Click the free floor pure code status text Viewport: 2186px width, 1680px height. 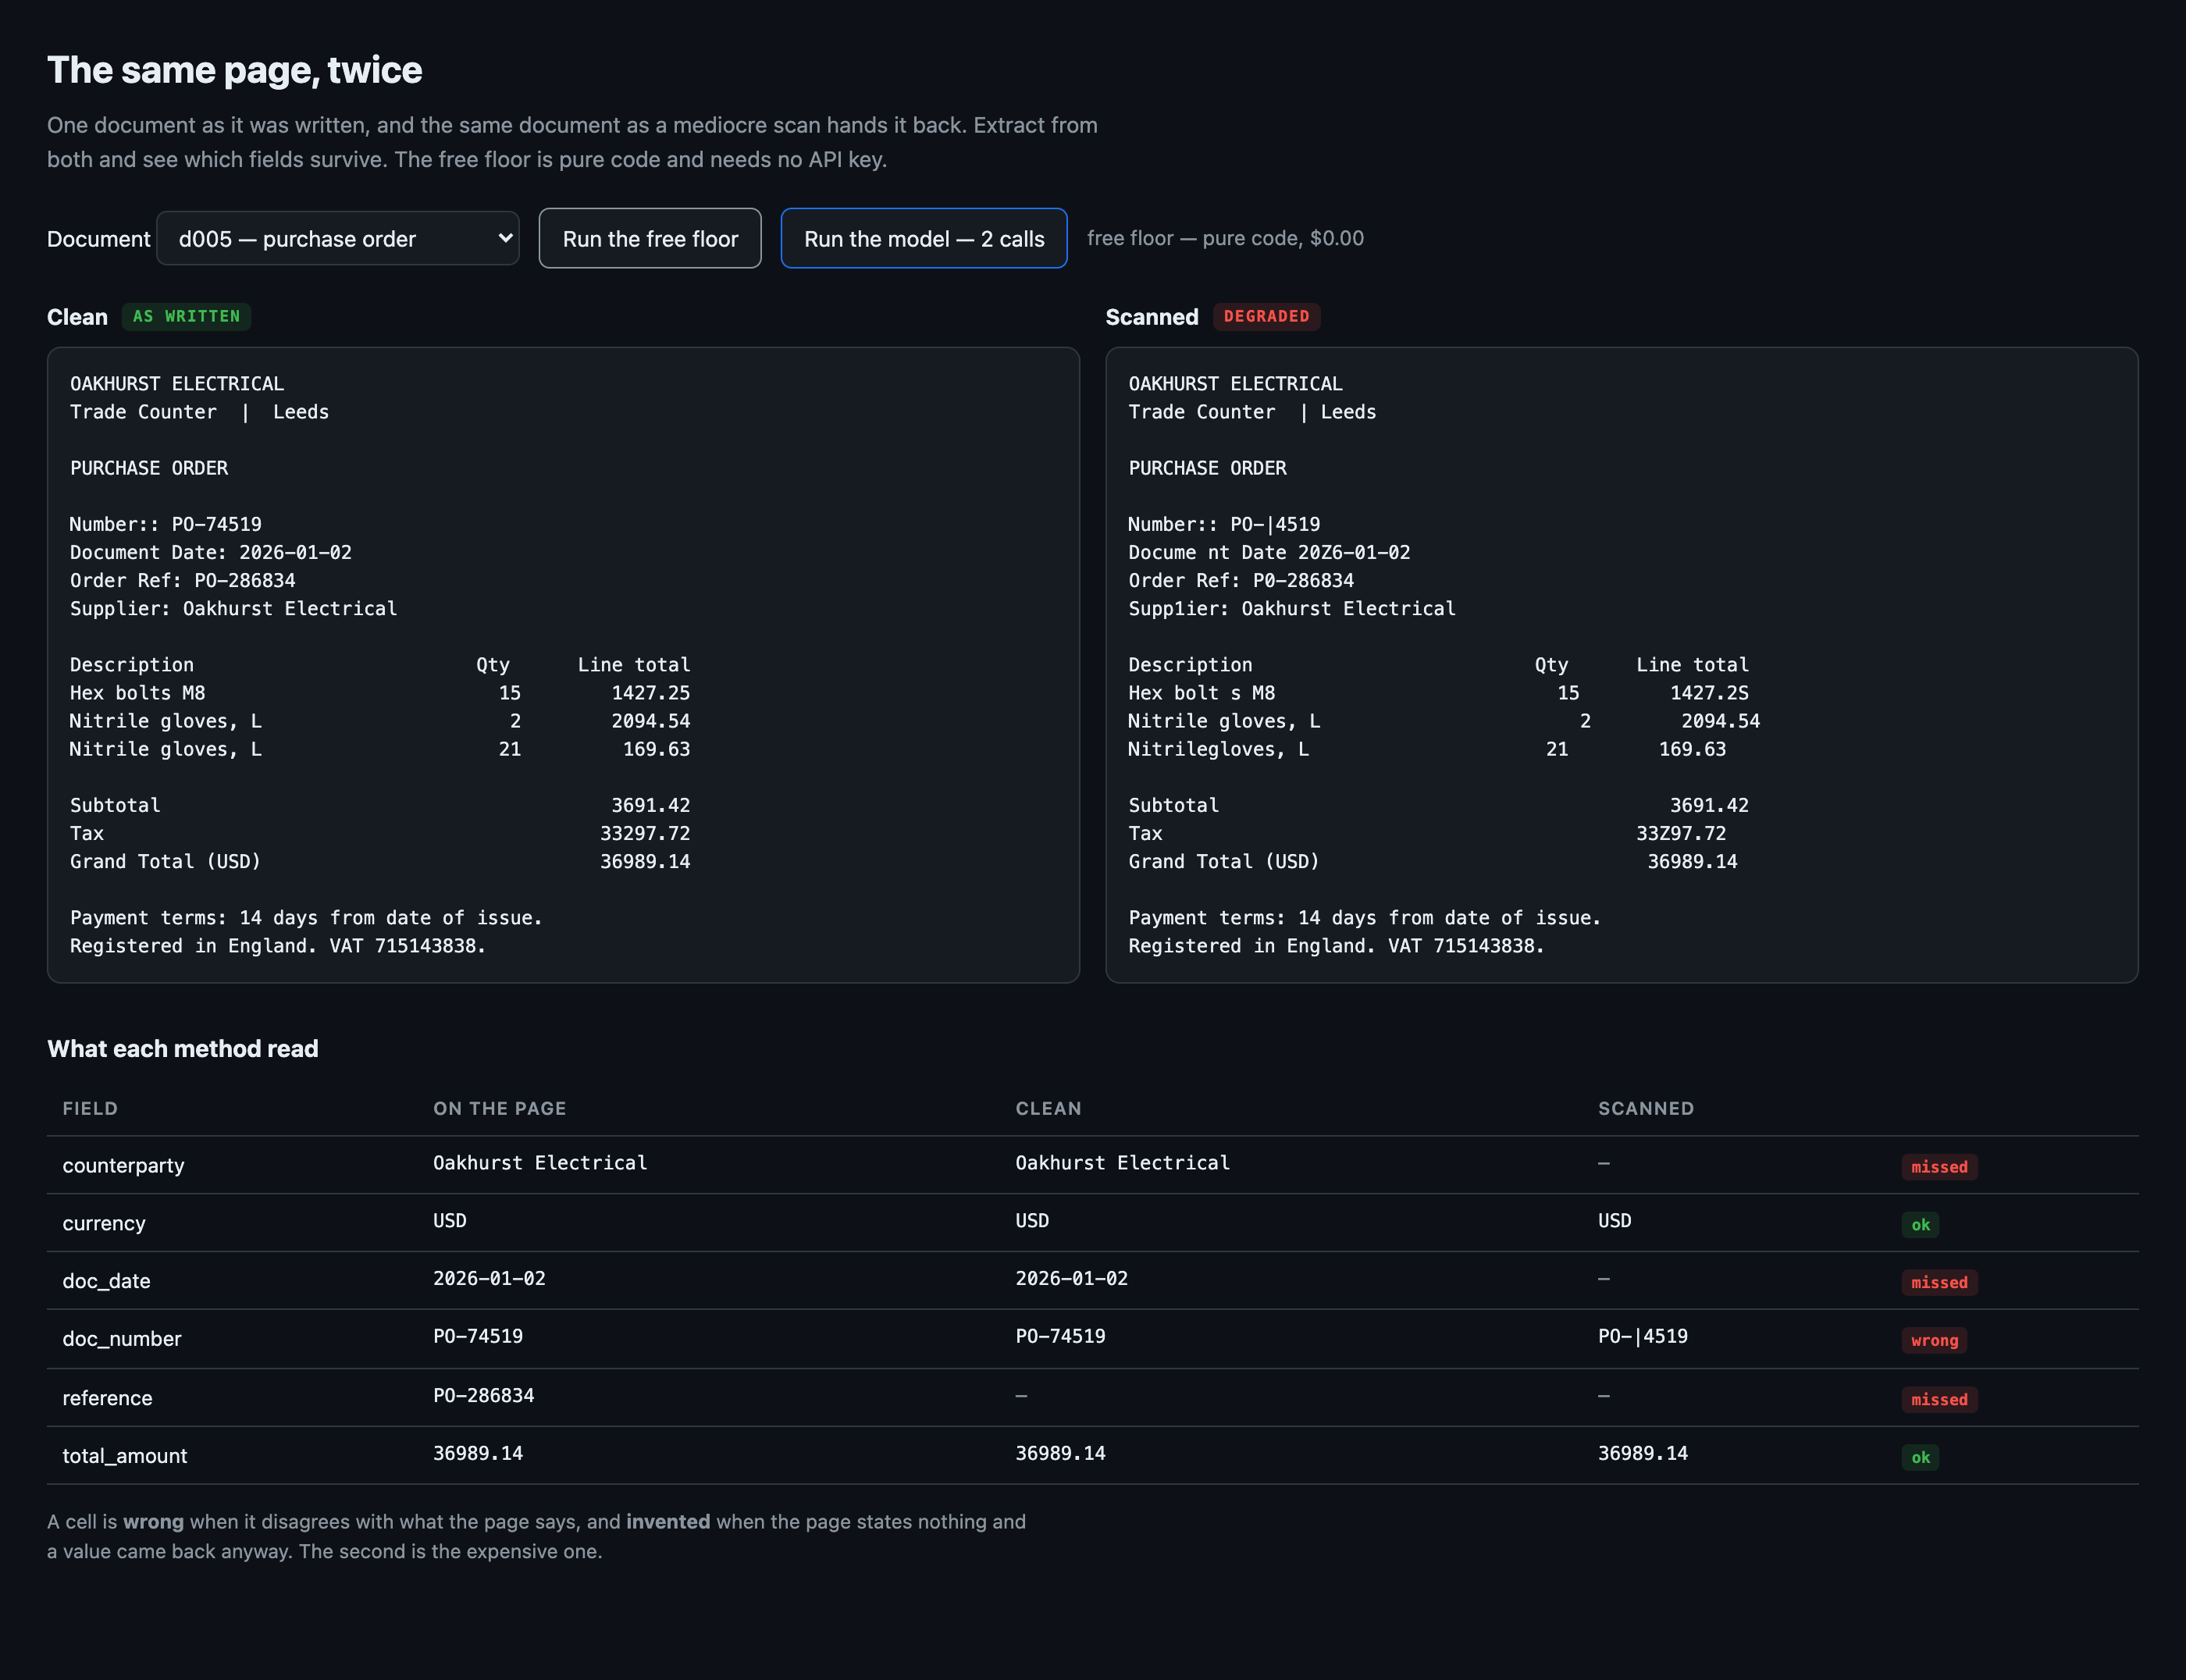pyautogui.click(x=1225, y=238)
